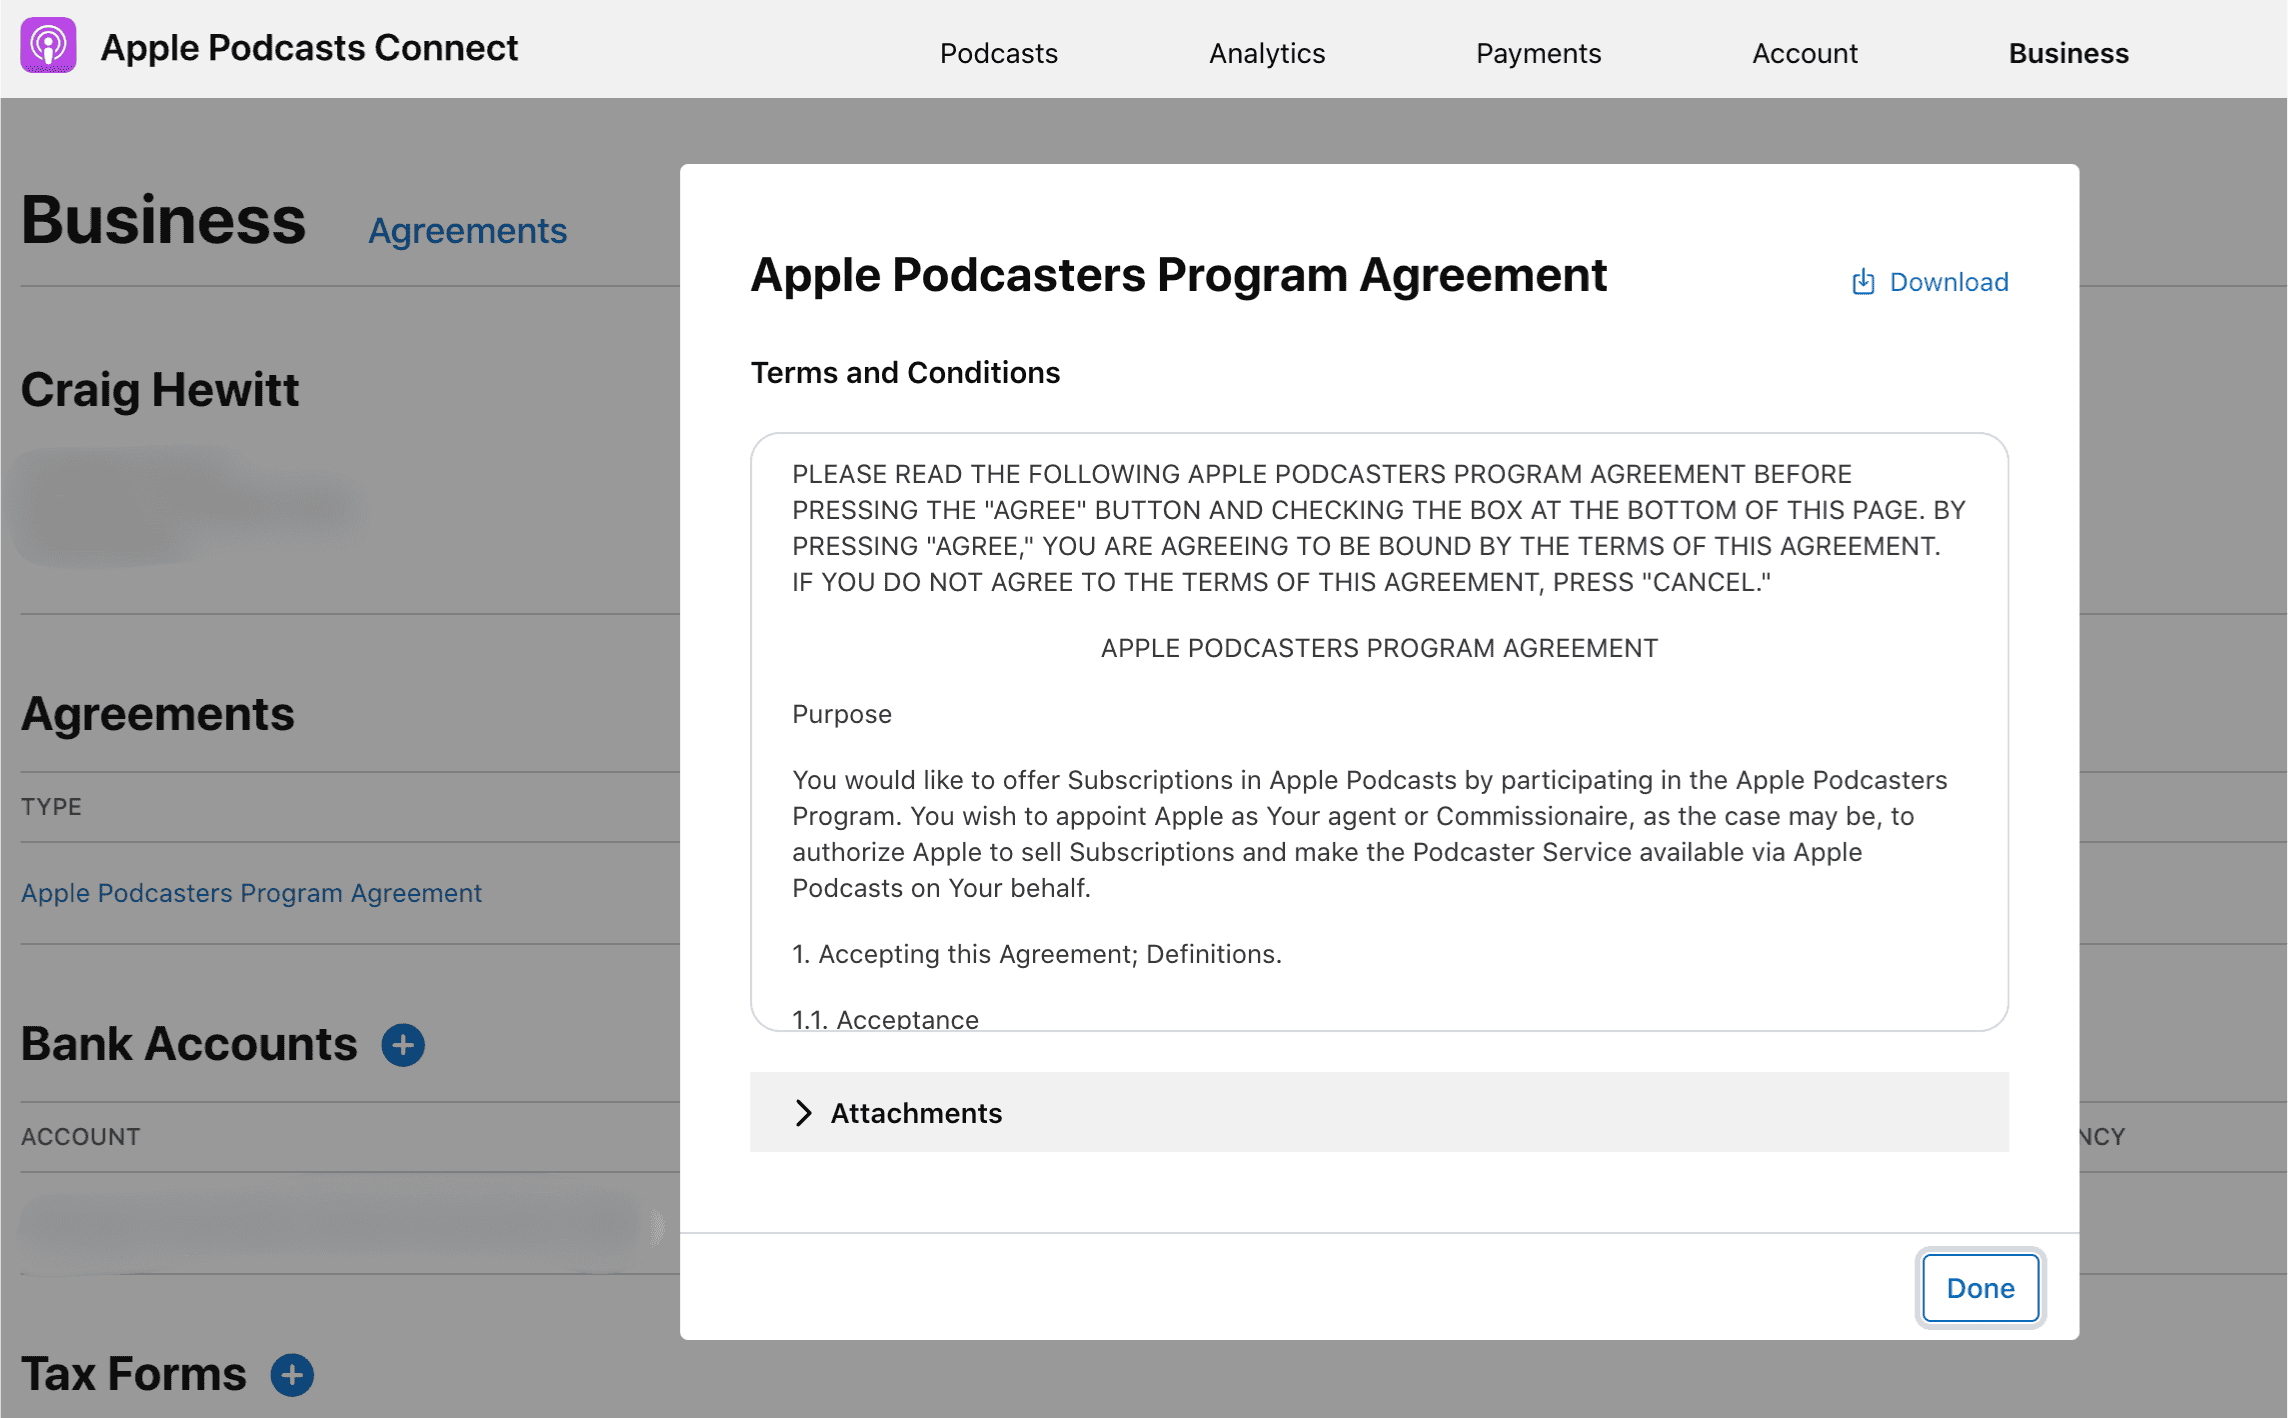The height and width of the screenshot is (1418, 2288).
Task: Click the TYPE column header
Action: coord(51,807)
